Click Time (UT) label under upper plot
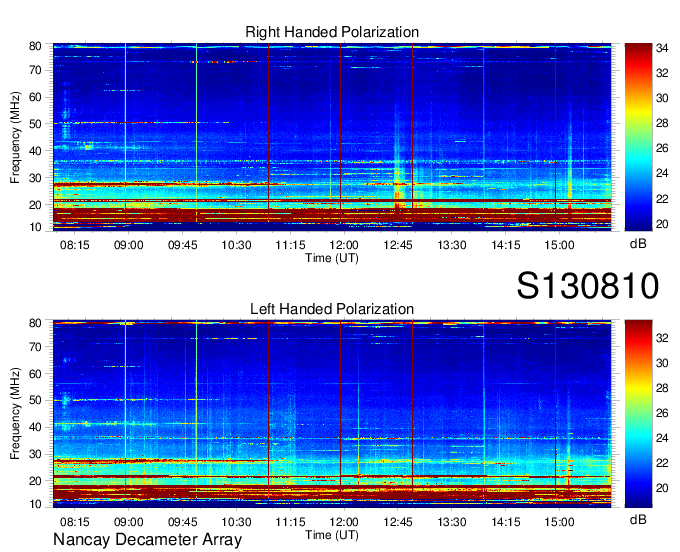 coord(332,258)
